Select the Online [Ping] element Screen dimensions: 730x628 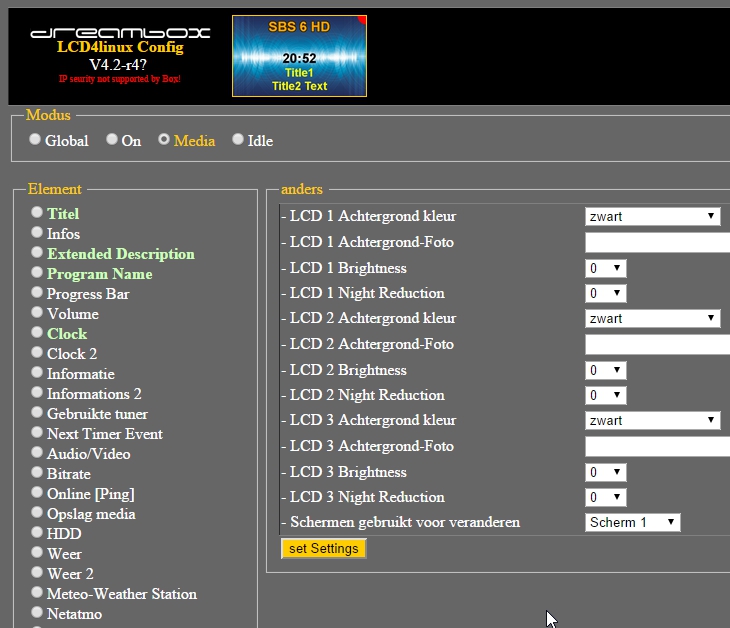(x=37, y=492)
